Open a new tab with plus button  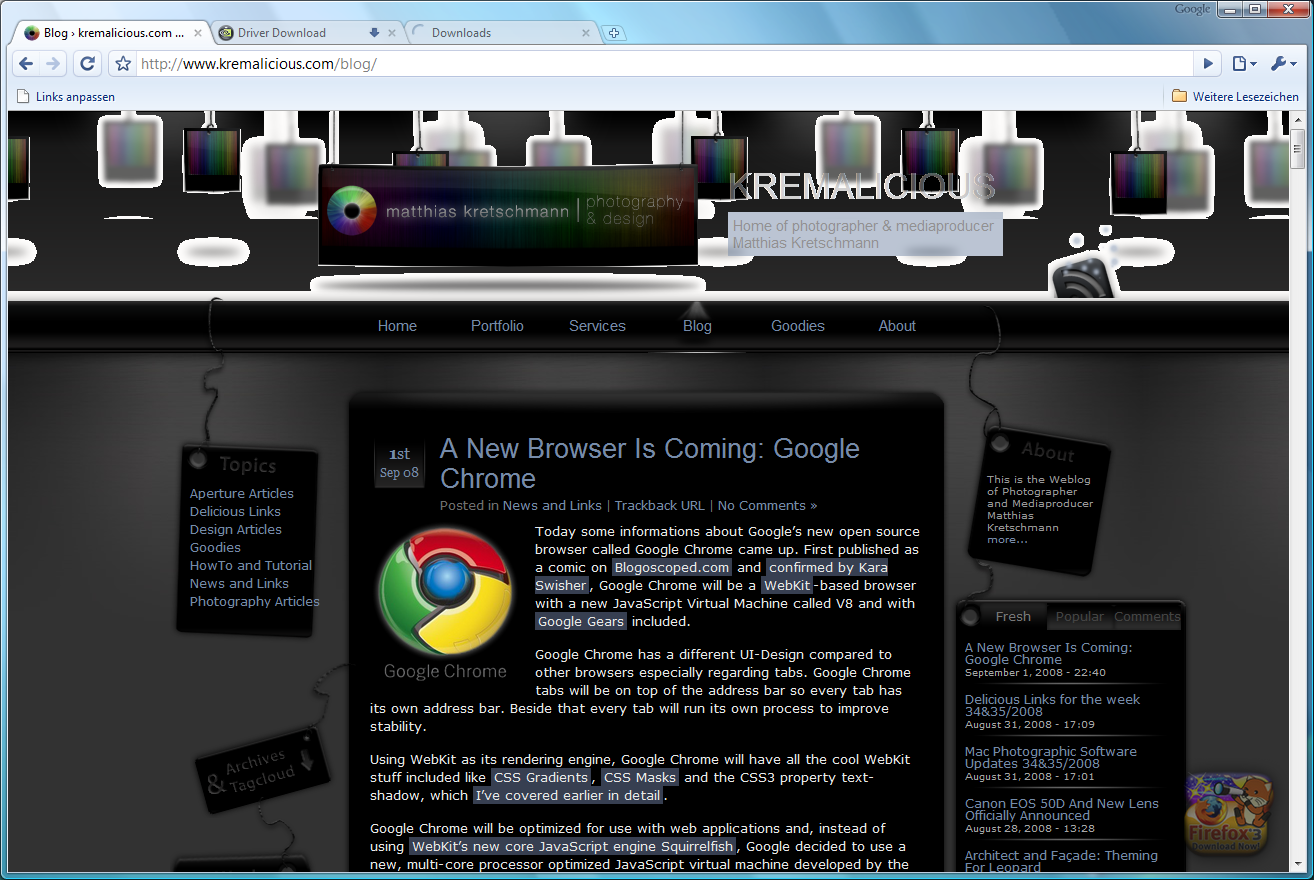(615, 33)
